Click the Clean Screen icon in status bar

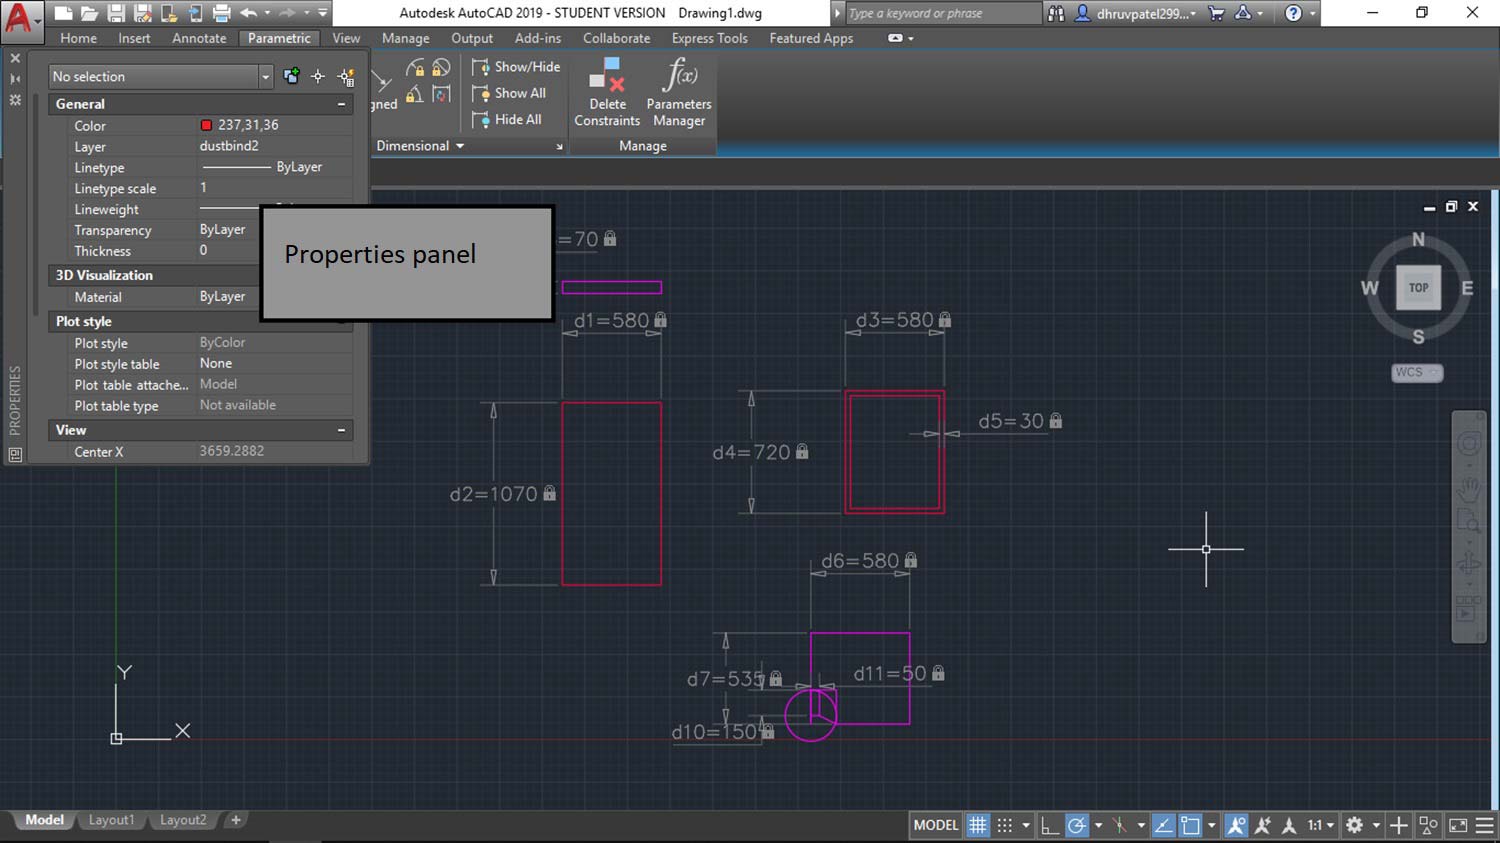click(1458, 825)
